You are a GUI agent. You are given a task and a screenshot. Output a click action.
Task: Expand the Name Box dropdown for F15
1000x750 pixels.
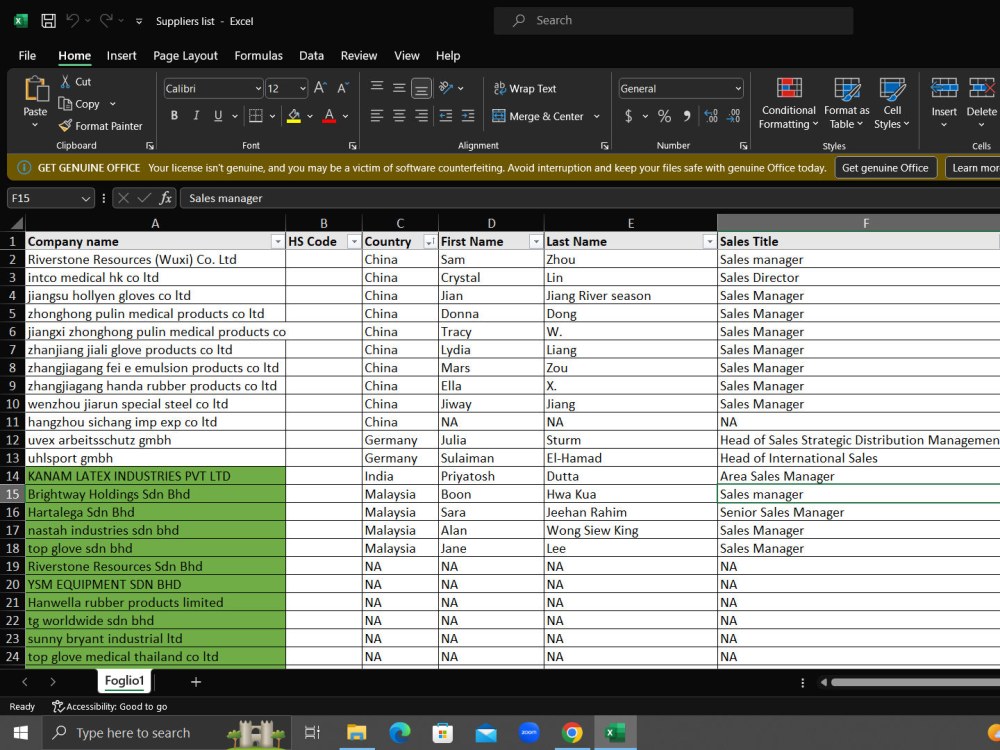coord(85,198)
